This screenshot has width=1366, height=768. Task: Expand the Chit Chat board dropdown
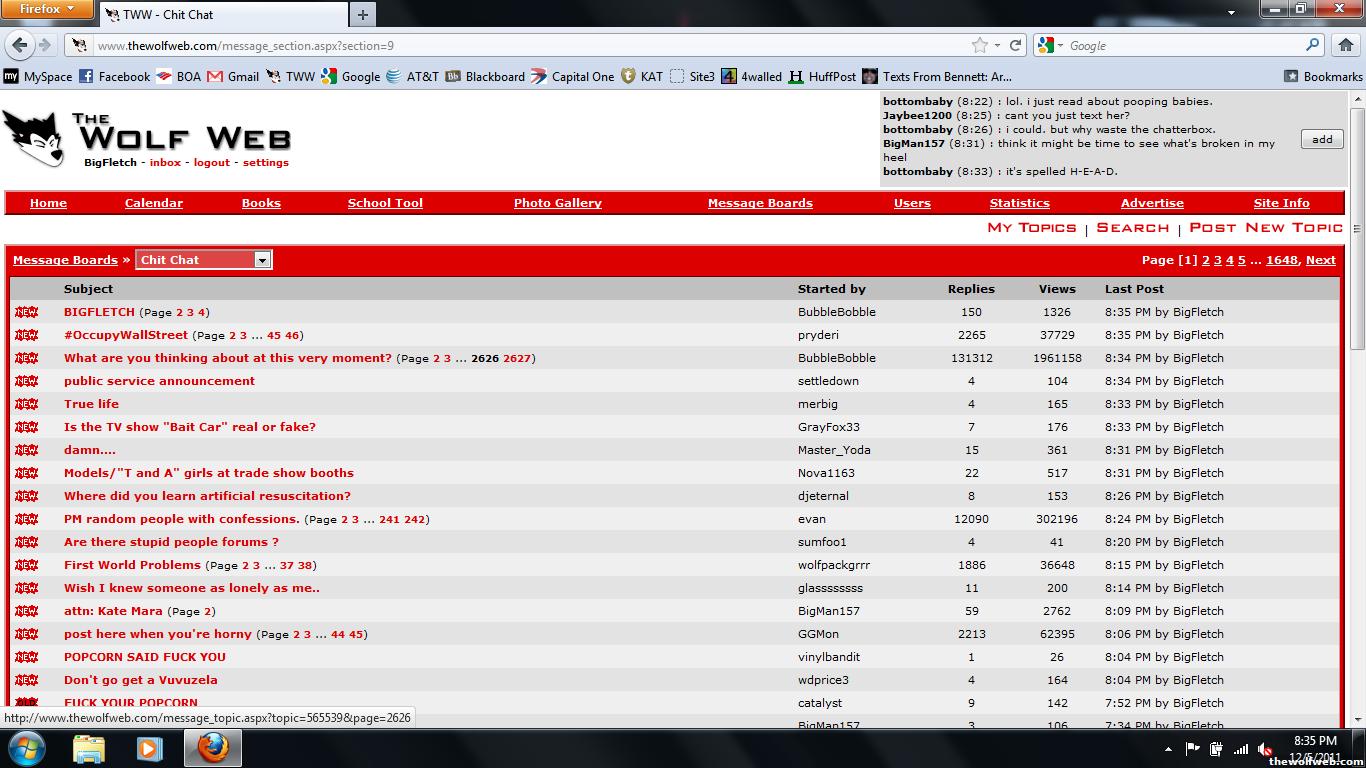click(262, 260)
